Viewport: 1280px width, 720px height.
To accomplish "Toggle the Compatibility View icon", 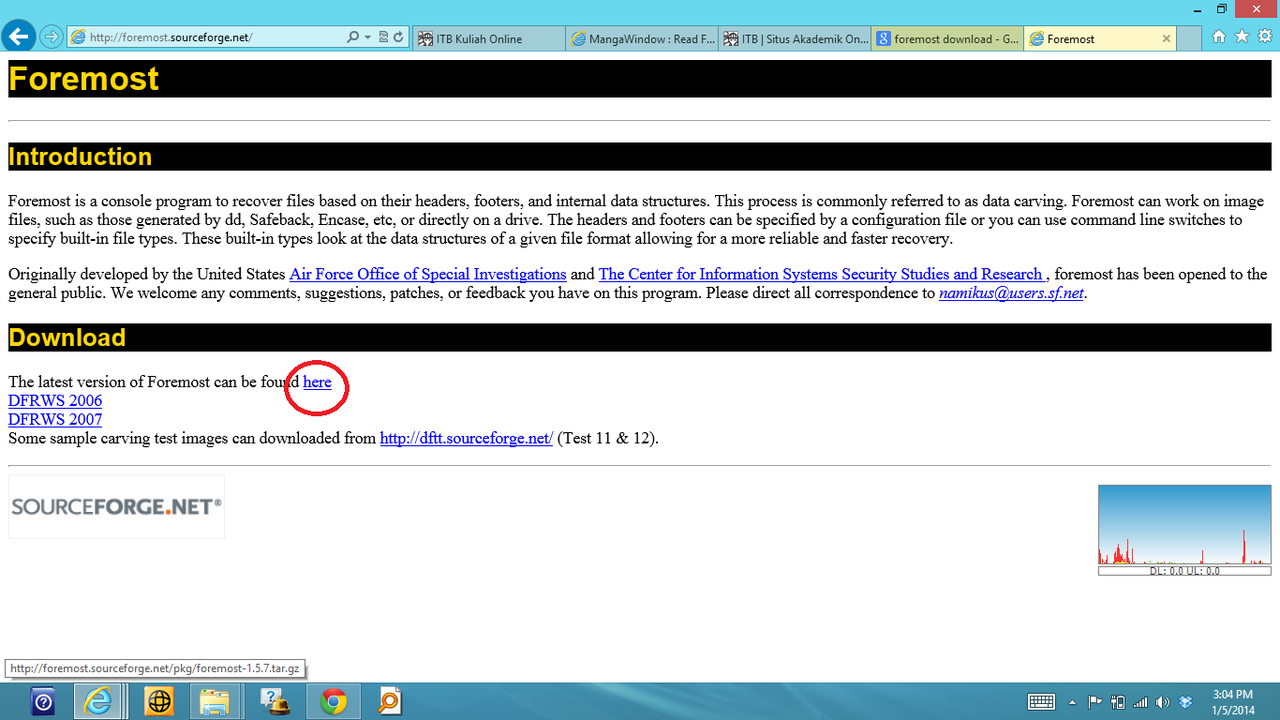I will pyautogui.click(x=383, y=38).
